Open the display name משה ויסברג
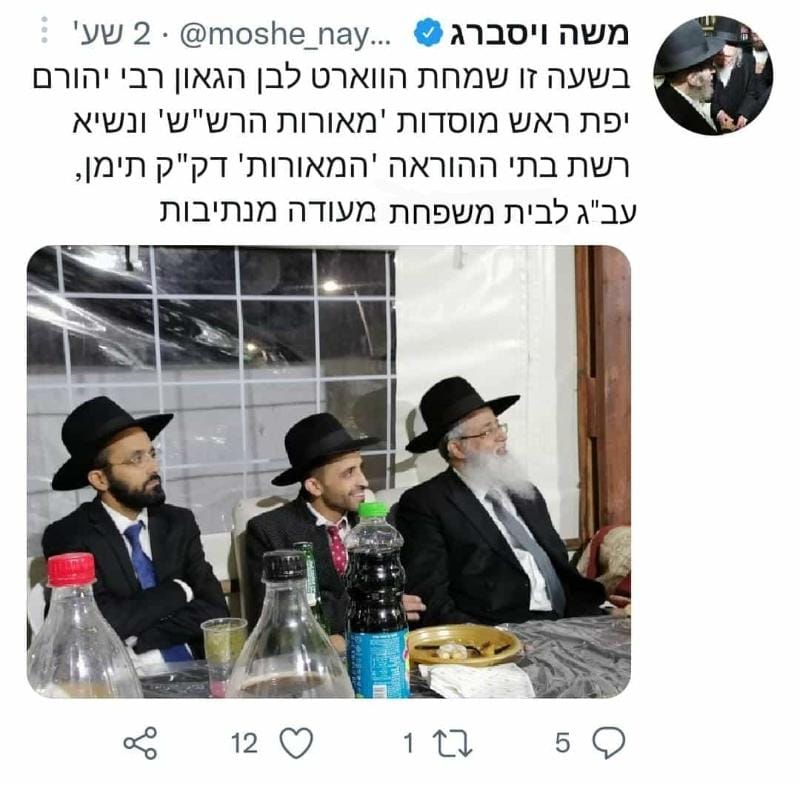 click(x=539, y=34)
